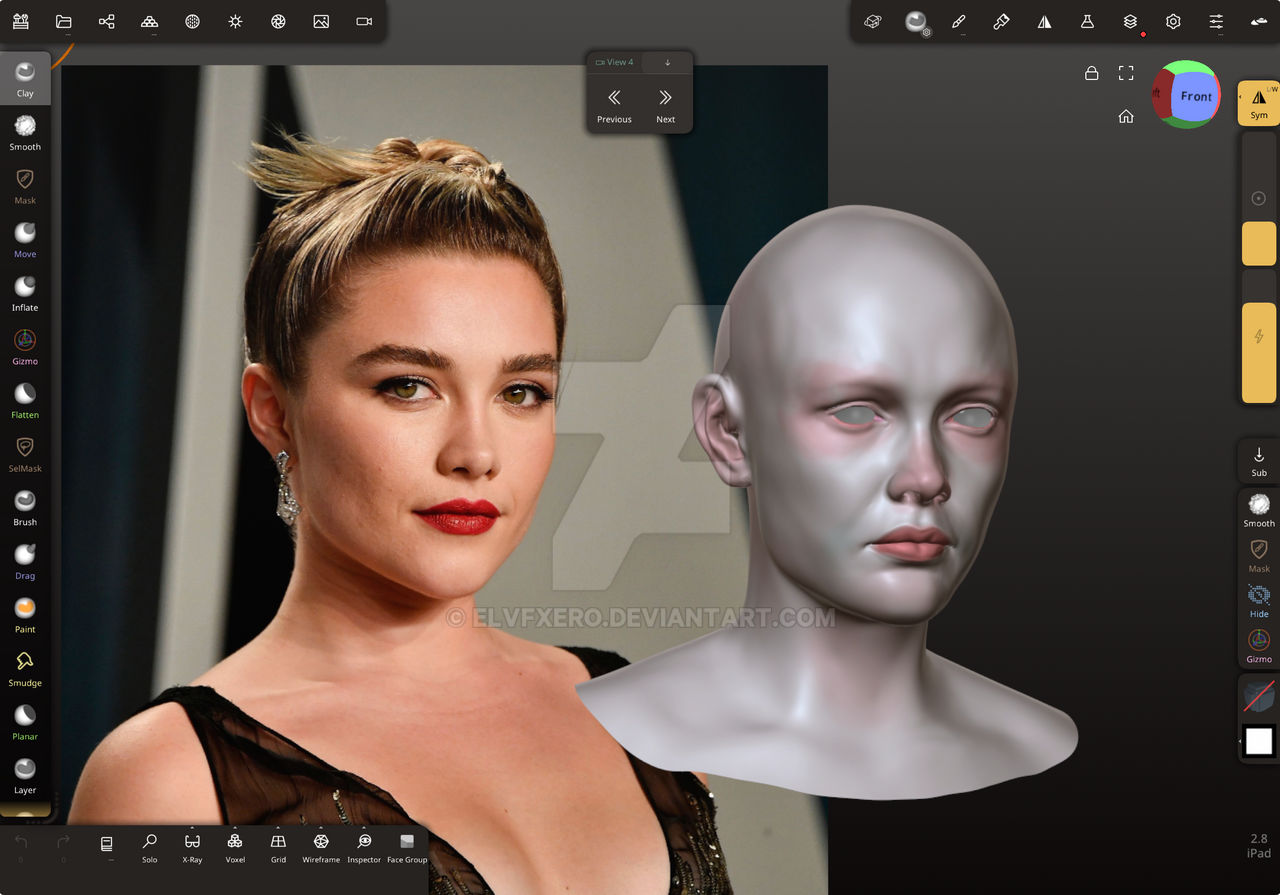This screenshot has height=895, width=1280.
Task: Go to Next view
Action: (x=665, y=105)
